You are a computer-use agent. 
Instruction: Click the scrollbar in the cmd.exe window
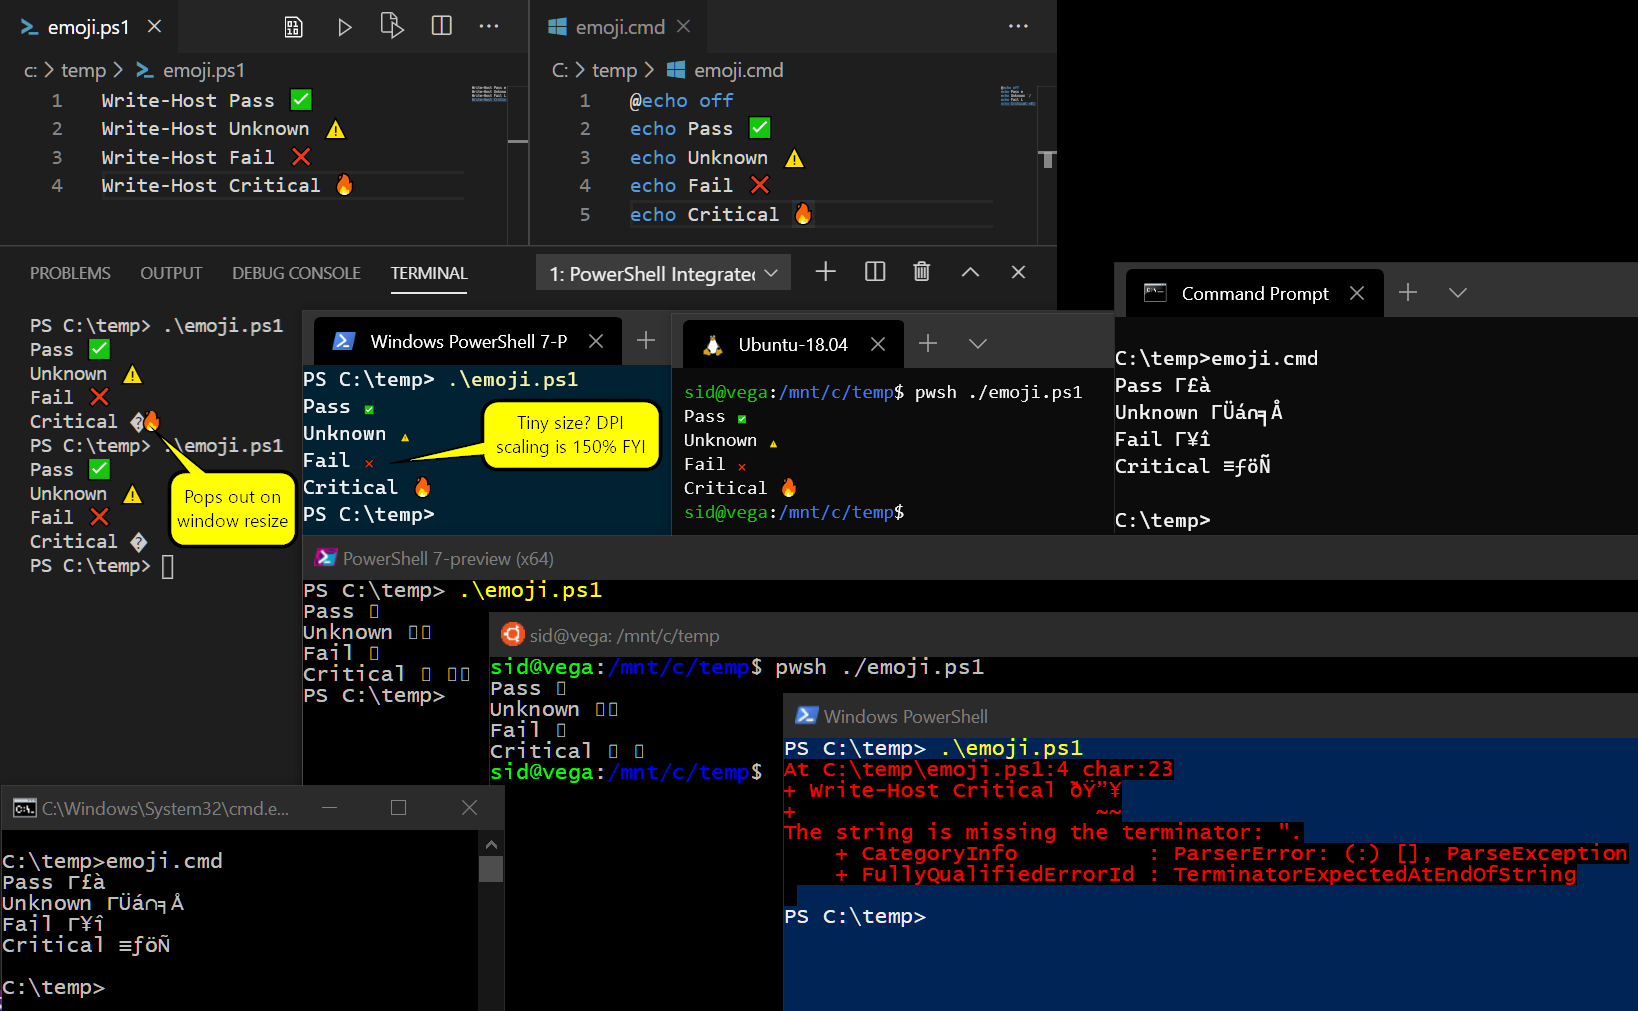pyautogui.click(x=491, y=870)
